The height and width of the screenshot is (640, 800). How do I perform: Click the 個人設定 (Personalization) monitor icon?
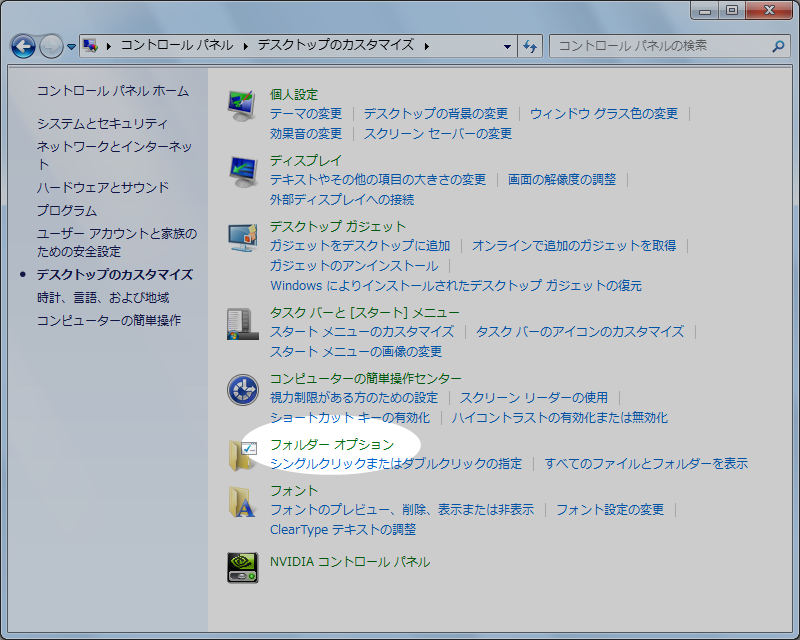(243, 104)
